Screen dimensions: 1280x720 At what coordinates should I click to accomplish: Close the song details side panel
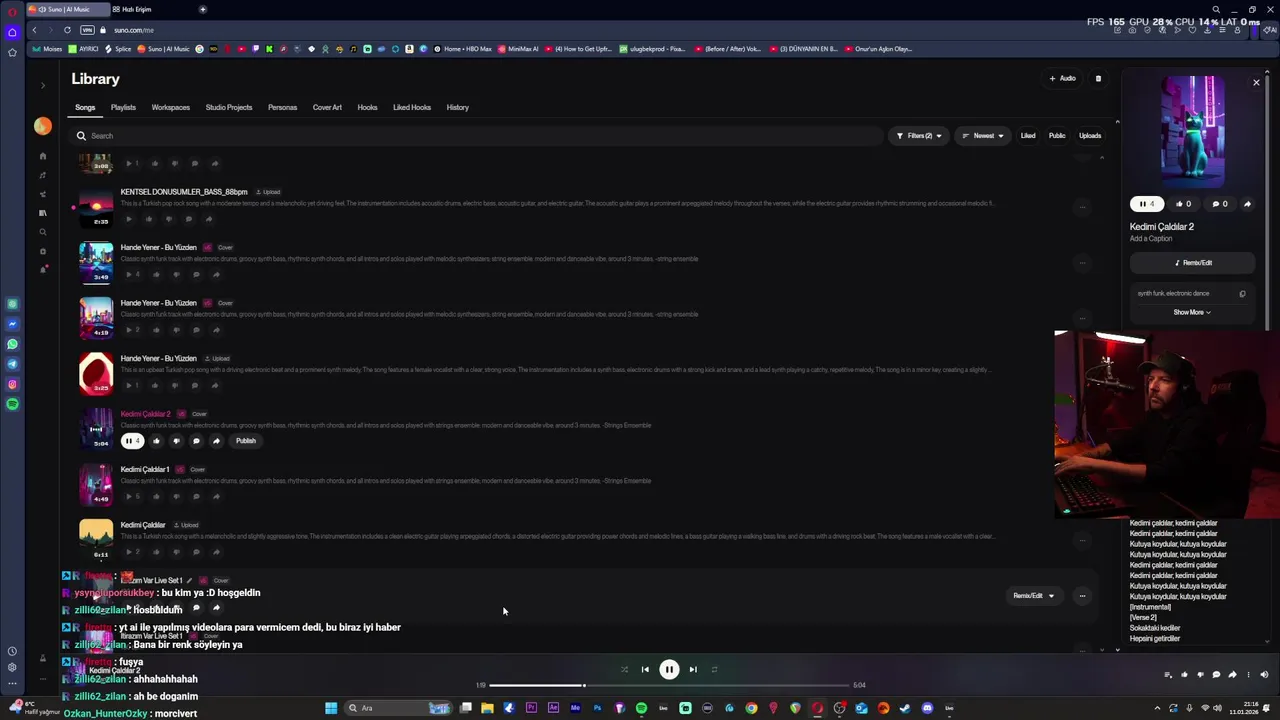[1256, 82]
